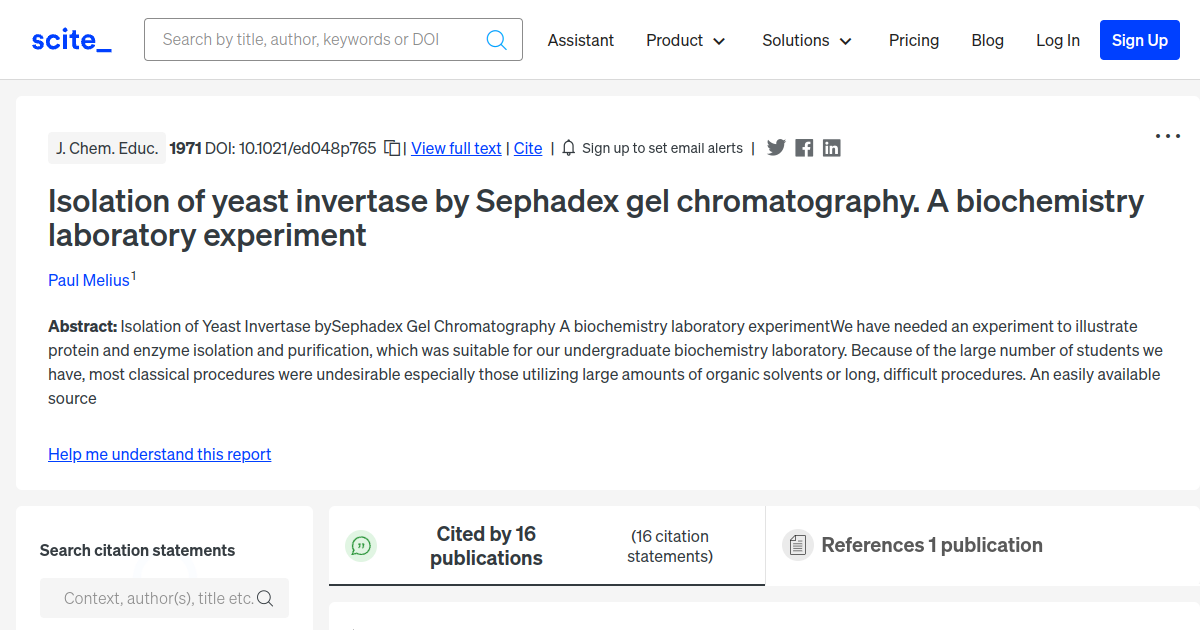Open the Pricing page
Viewport: 1200px width, 630px height.
(913, 40)
